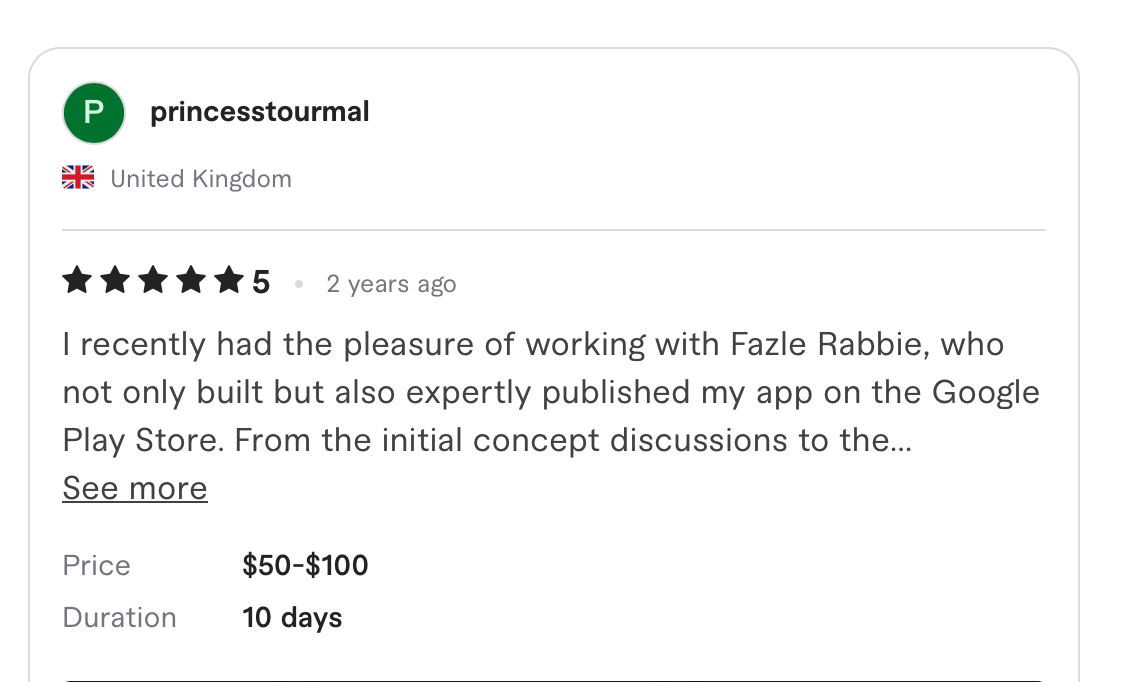Click the 10 days duration value
The image size is (1122, 682).
click(291, 617)
